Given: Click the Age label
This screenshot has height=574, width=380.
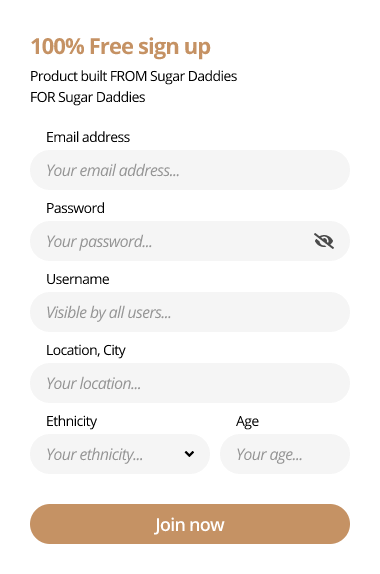Looking at the screenshot, I should click(247, 422).
